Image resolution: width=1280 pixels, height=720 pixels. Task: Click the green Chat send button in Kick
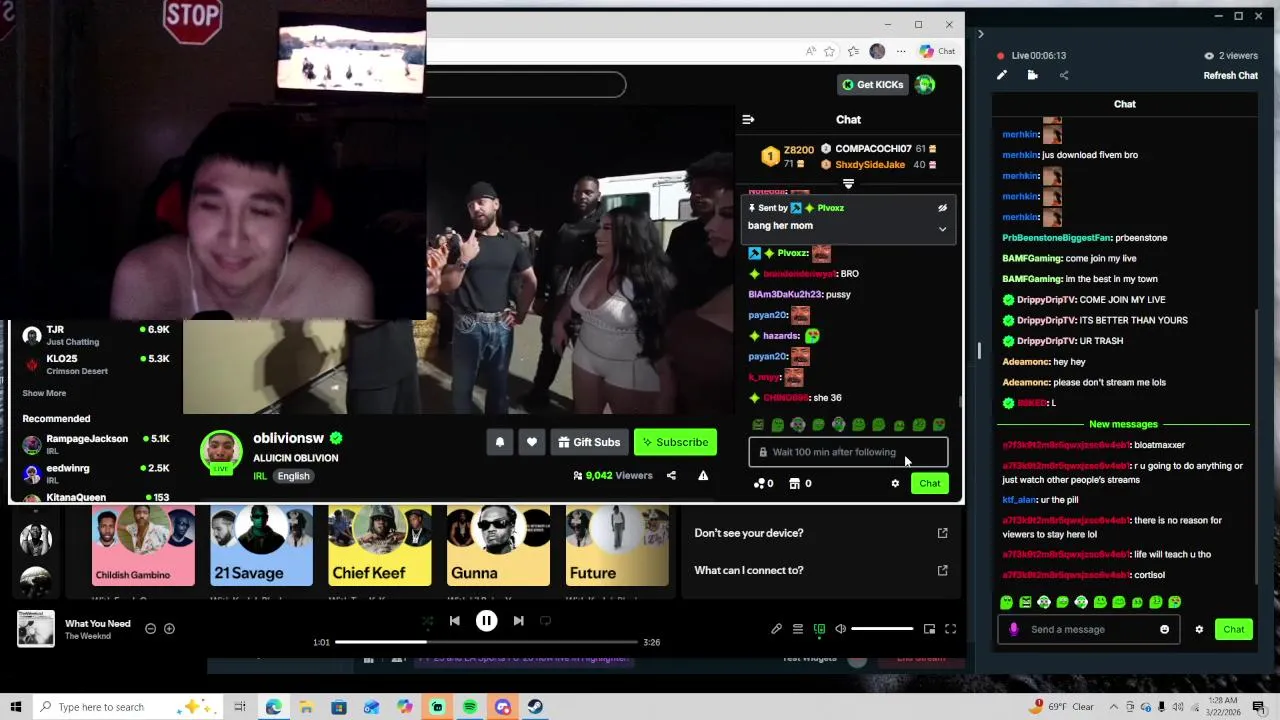[x=930, y=484]
